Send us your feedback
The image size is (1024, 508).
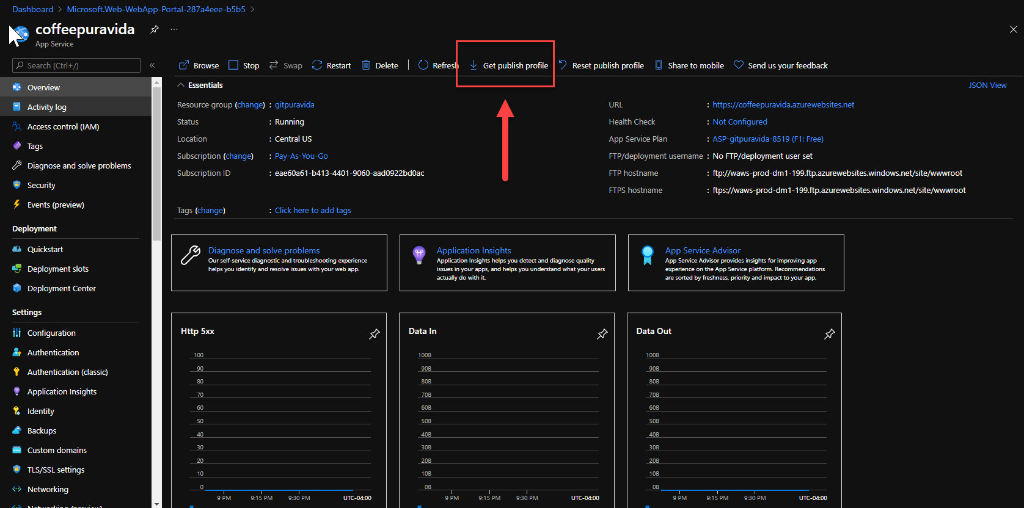pyautogui.click(x=780, y=65)
